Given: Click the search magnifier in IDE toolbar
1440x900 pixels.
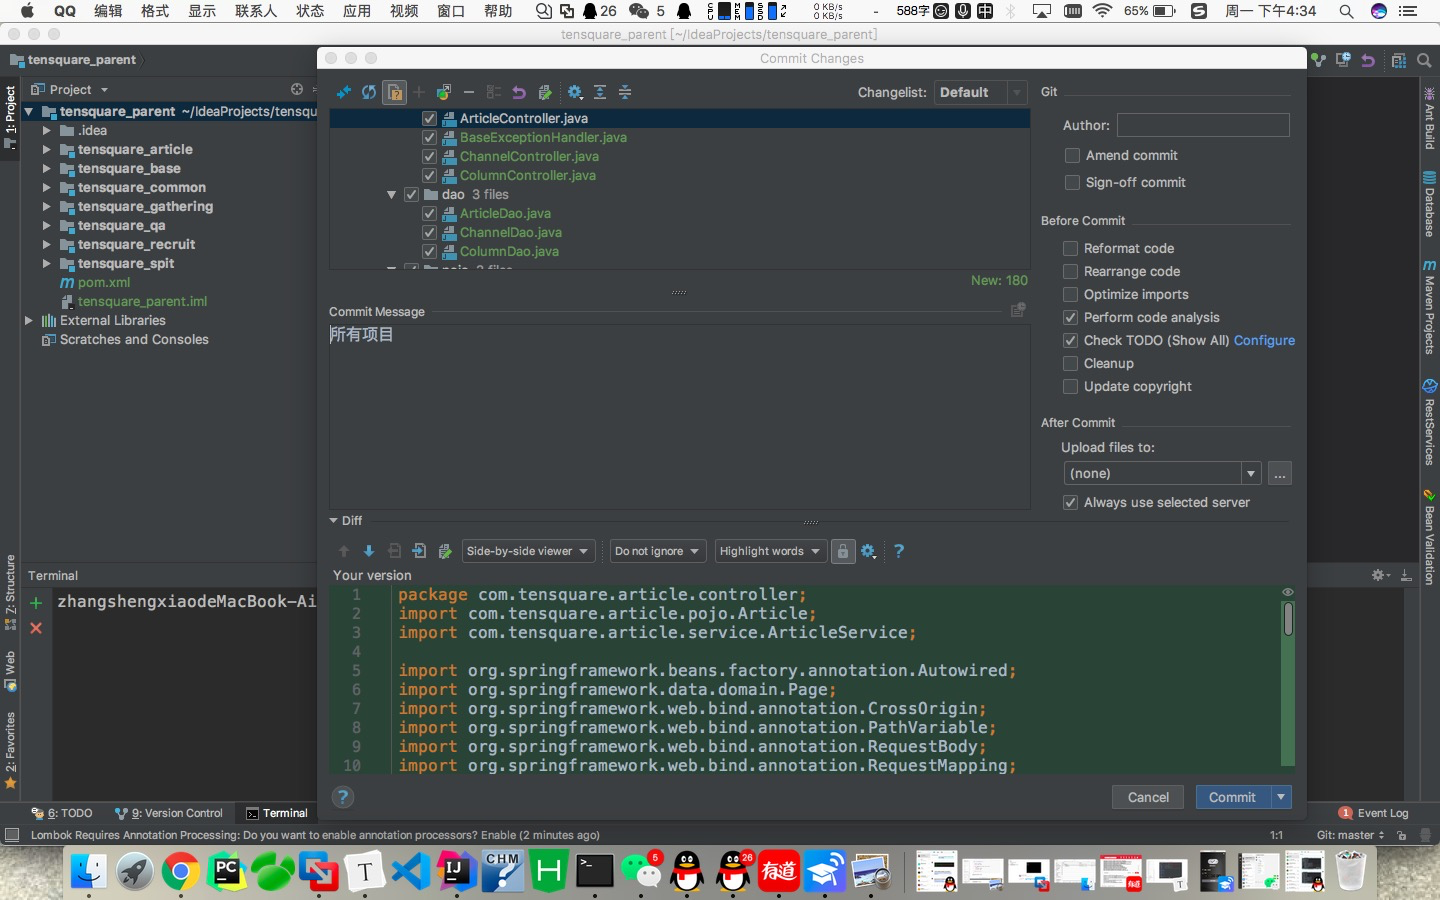Looking at the screenshot, I should point(1424,60).
